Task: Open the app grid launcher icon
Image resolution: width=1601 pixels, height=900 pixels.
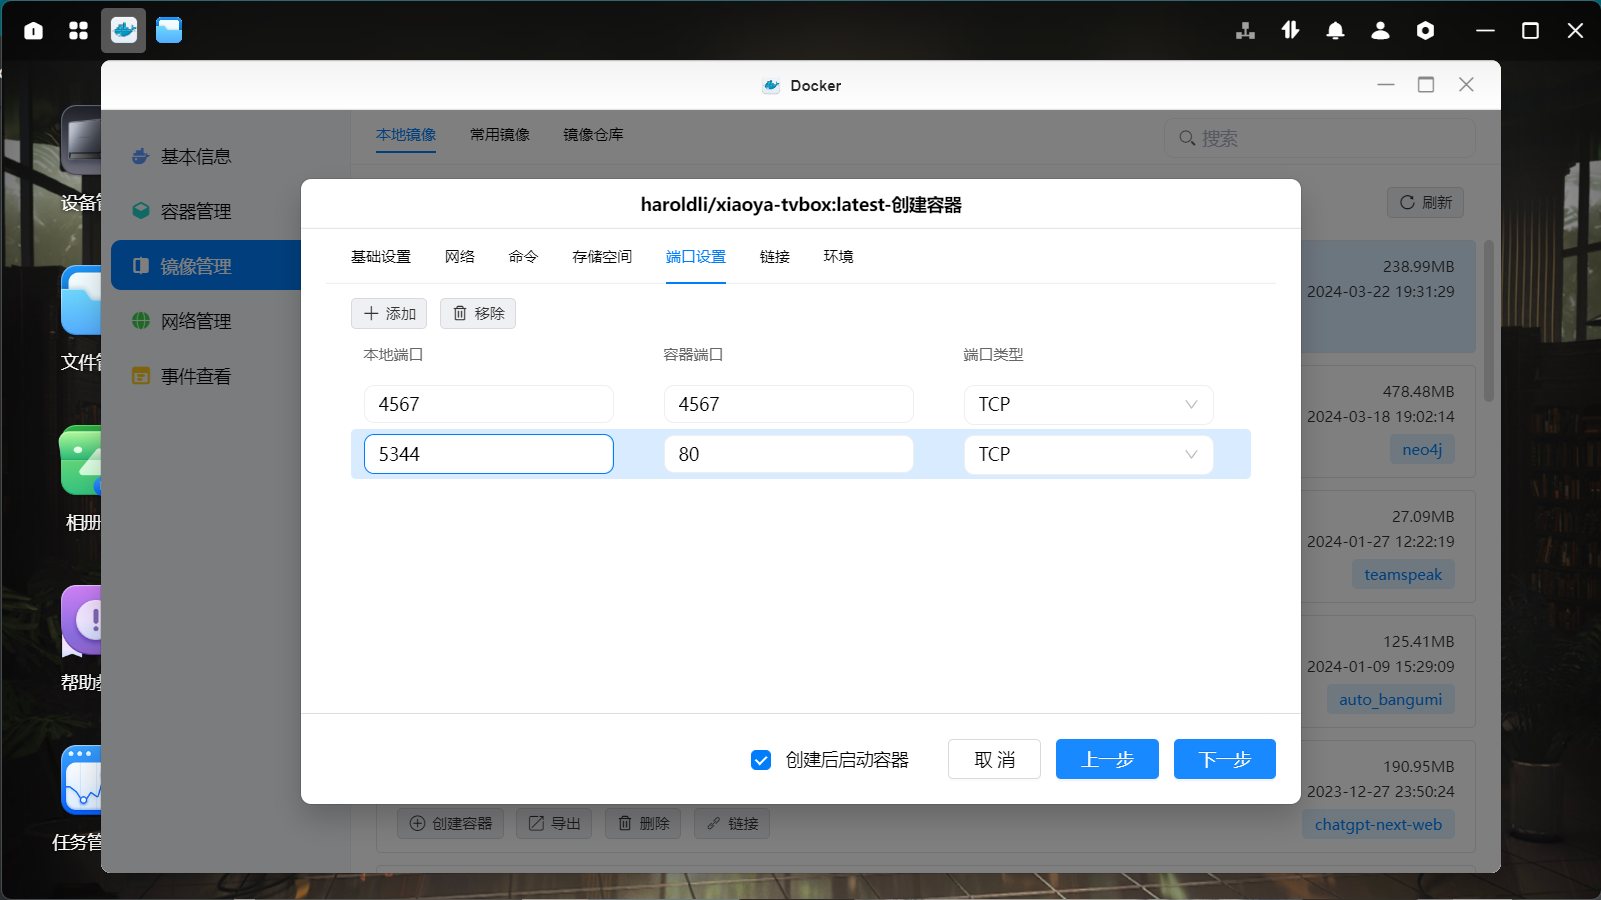Action: (79, 31)
